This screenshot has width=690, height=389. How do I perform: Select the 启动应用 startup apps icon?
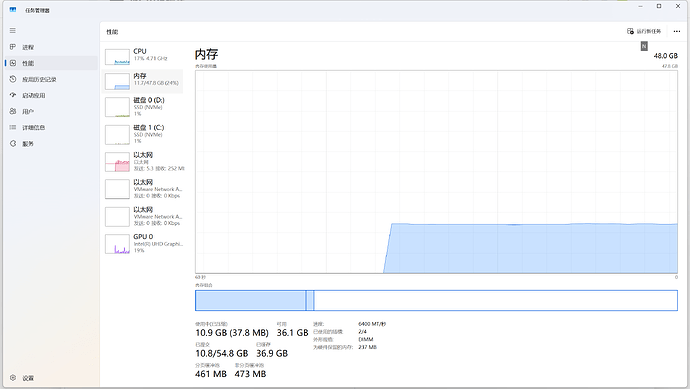click(x=13, y=95)
